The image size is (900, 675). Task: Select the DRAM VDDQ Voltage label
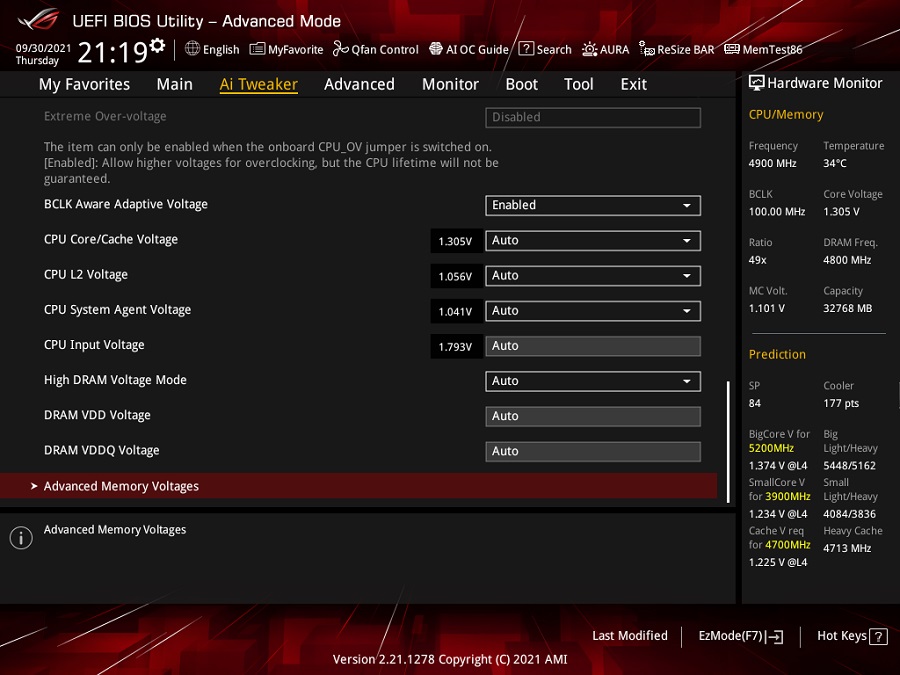coord(102,451)
